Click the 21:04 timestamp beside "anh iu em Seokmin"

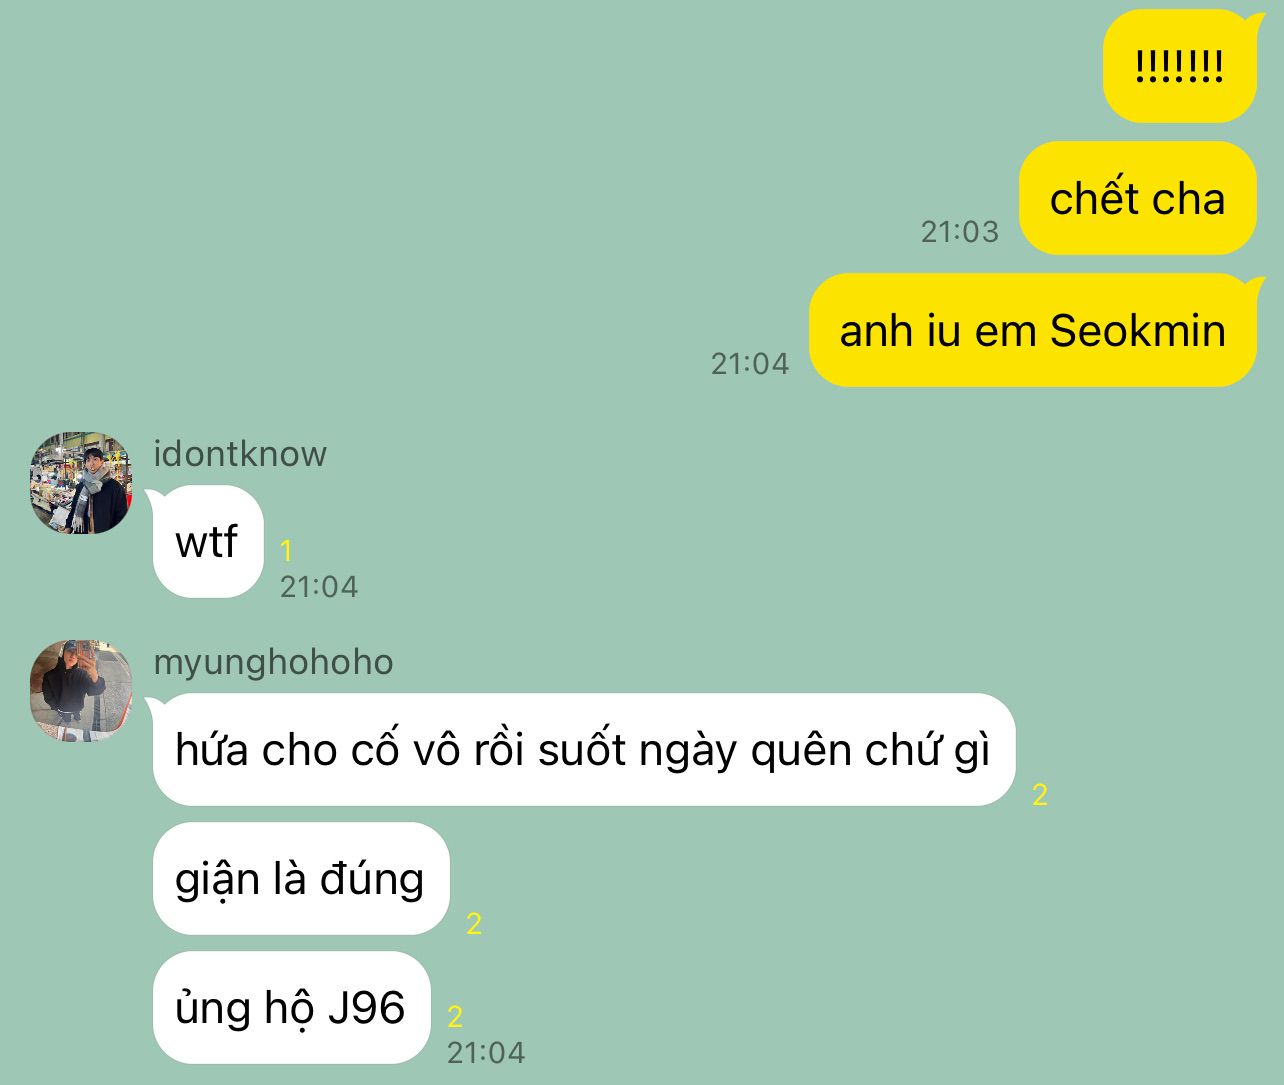750,364
